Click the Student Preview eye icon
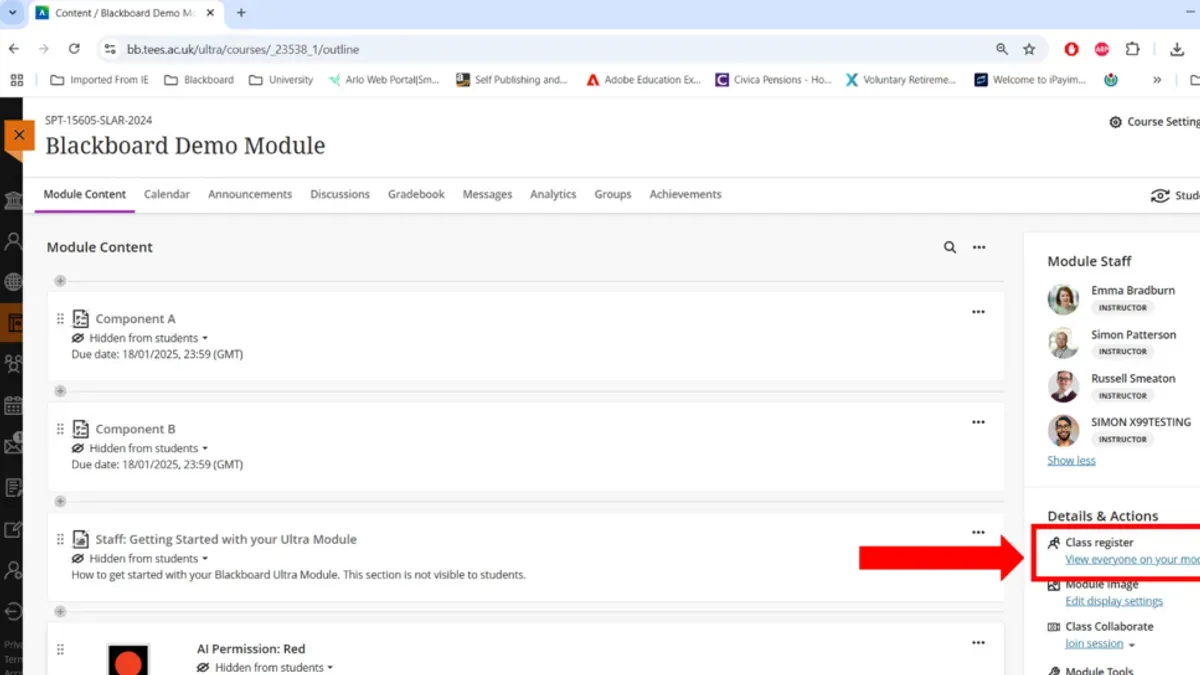This screenshot has width=1200, height=675. (x=1160, y=196)
